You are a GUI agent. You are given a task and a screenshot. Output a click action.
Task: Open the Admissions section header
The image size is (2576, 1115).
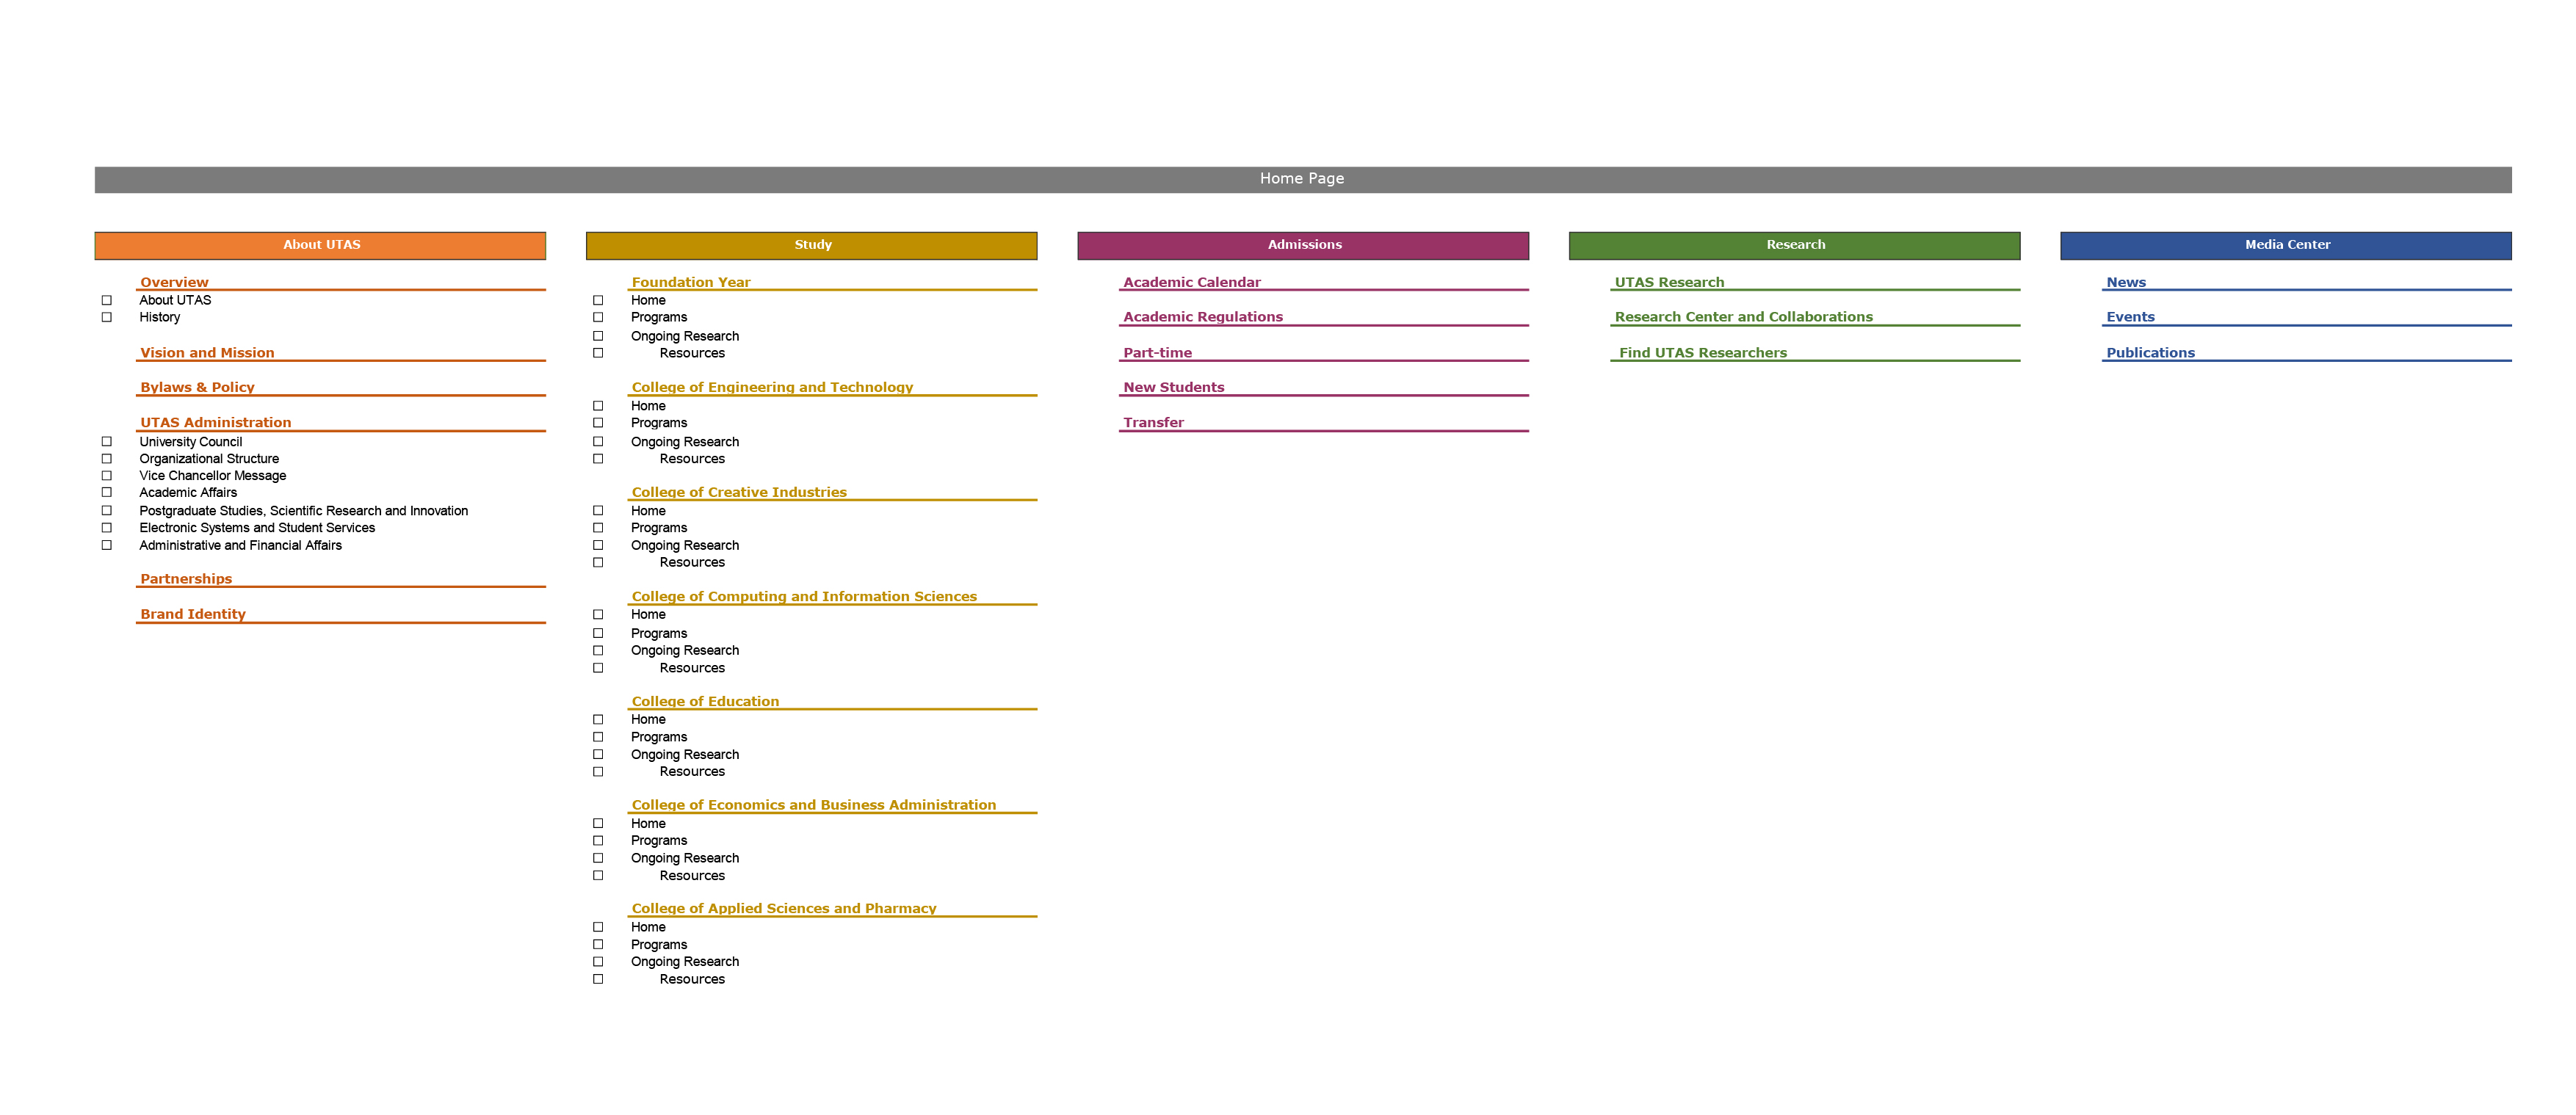click(1303, 245)
